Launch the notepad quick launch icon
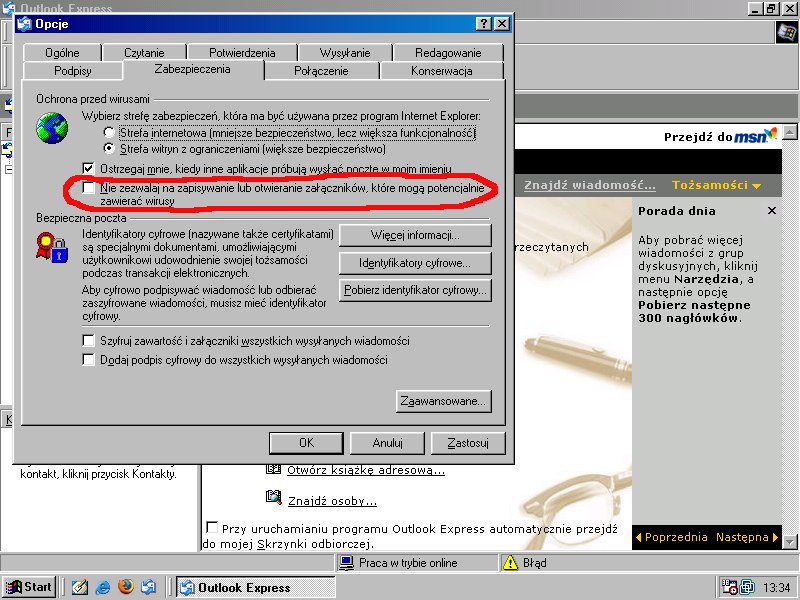The image size is (800, 600). pos(80,587)
